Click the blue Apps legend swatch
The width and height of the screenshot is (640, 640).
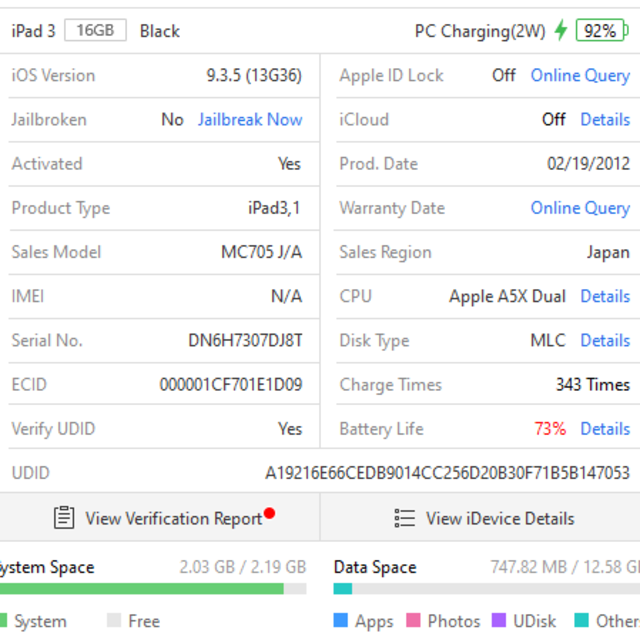(x=340, y=620)
